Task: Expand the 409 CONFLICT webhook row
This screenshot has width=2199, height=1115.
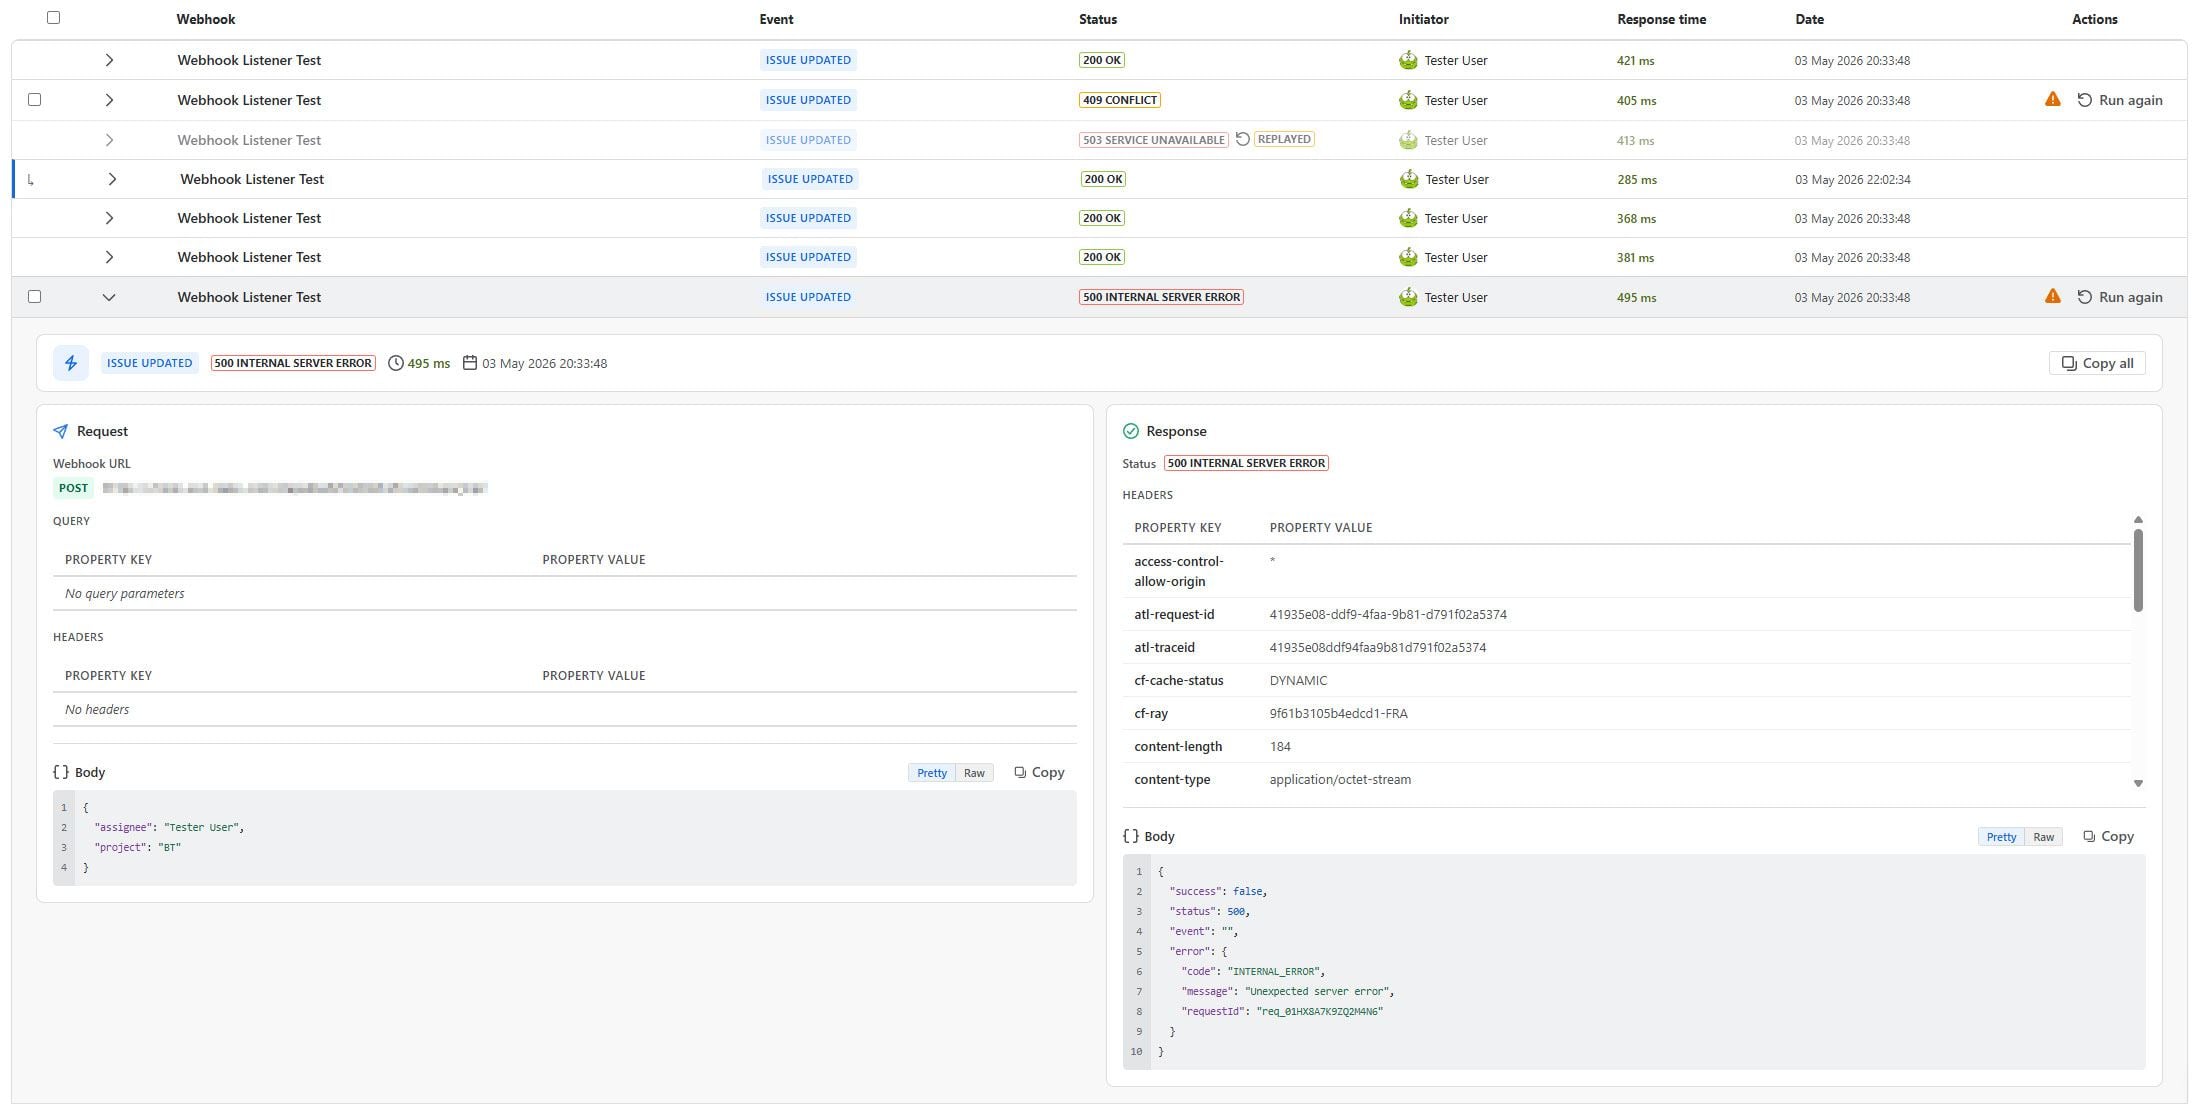Action: coord(109,100)
